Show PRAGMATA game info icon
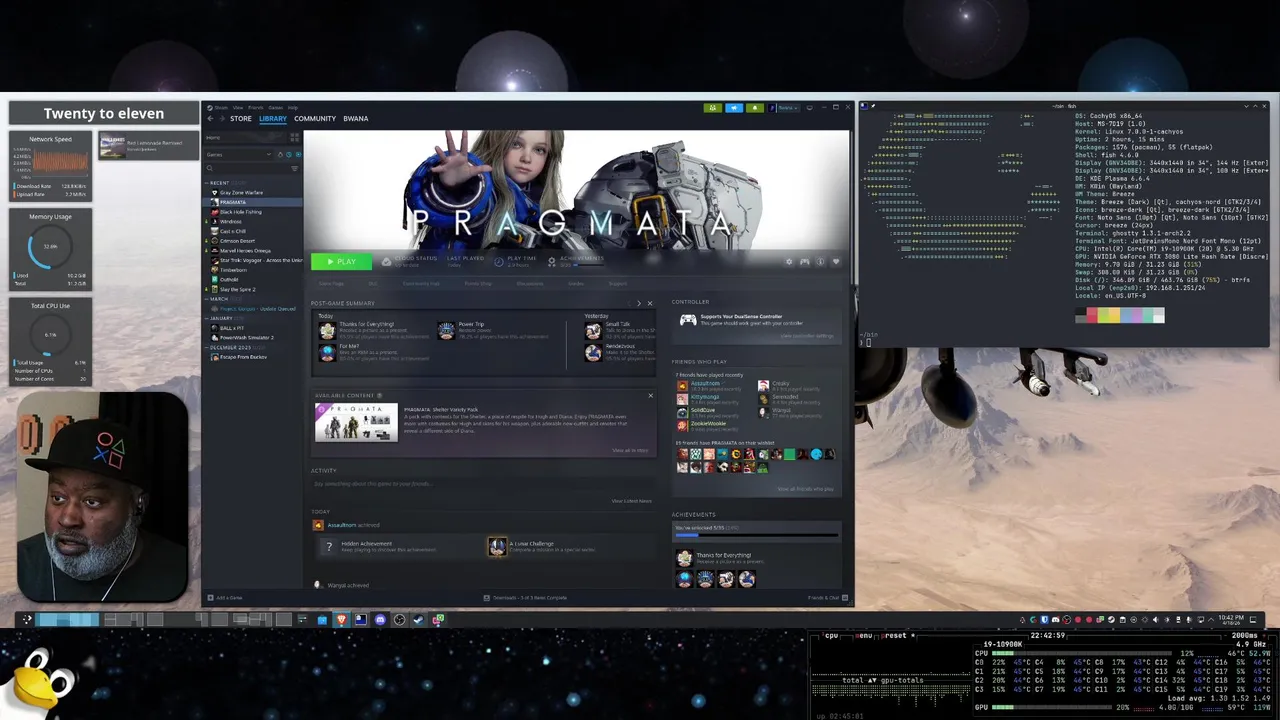1280x720 pixels. coord(820,262)
